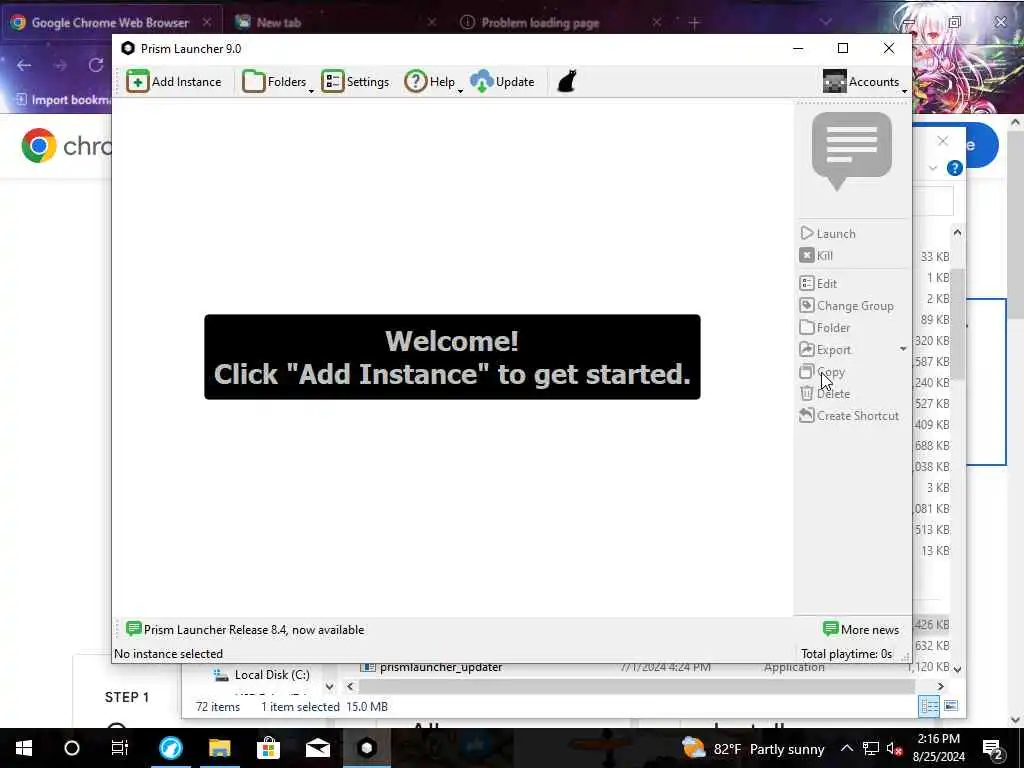
Task: Close the Google Chrome Web Browser tab
Action: pyautogui.click(x=207, y=22)
